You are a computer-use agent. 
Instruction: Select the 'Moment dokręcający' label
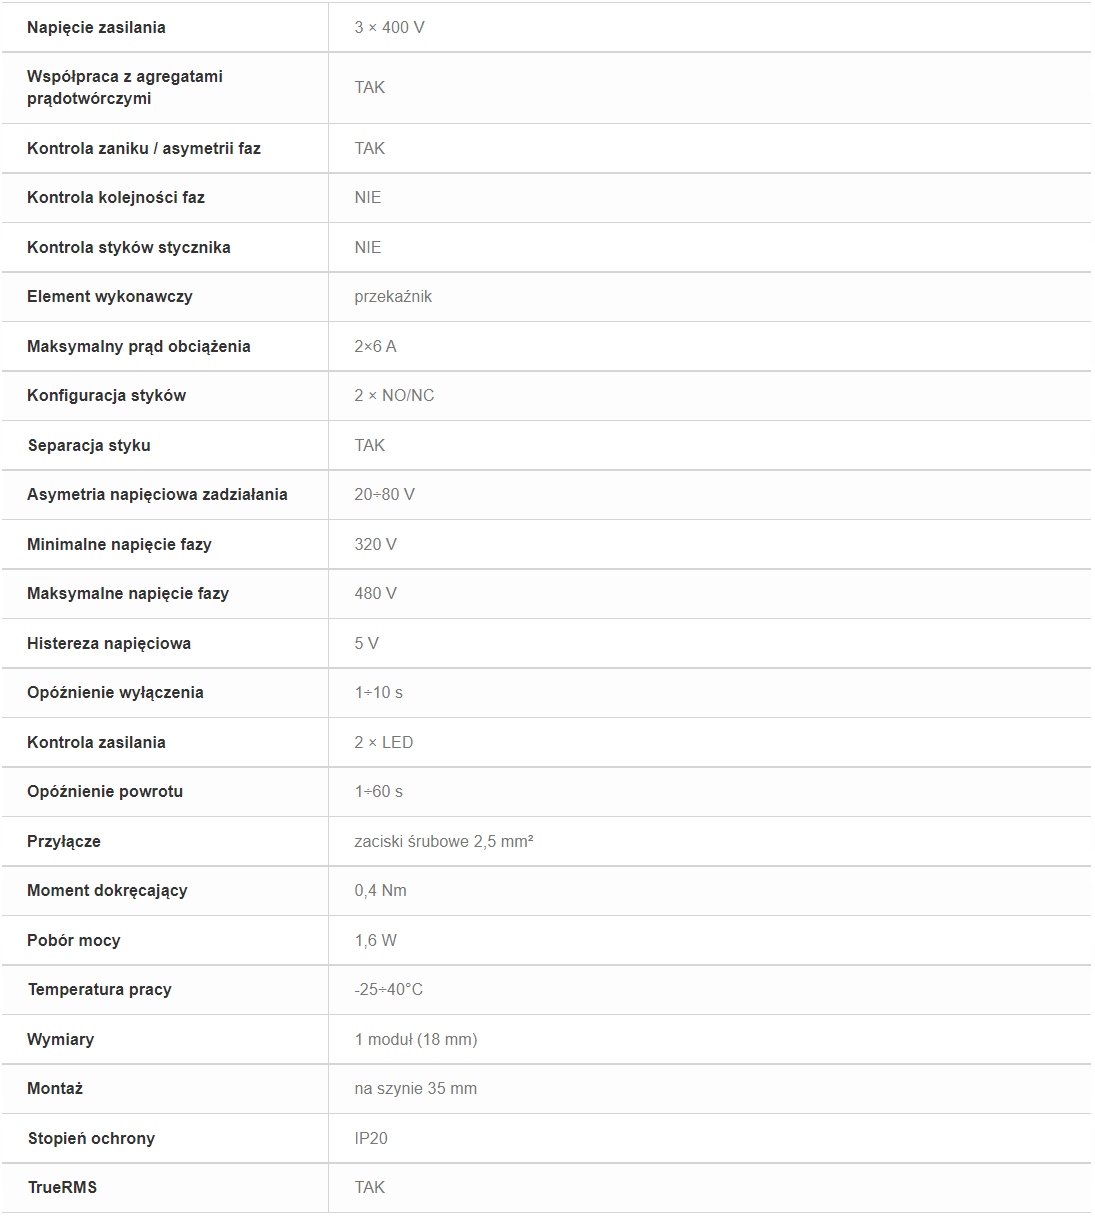(107, 890)
